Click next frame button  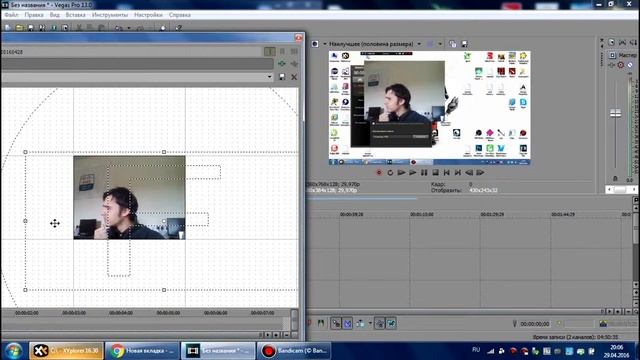click(480, 173)
